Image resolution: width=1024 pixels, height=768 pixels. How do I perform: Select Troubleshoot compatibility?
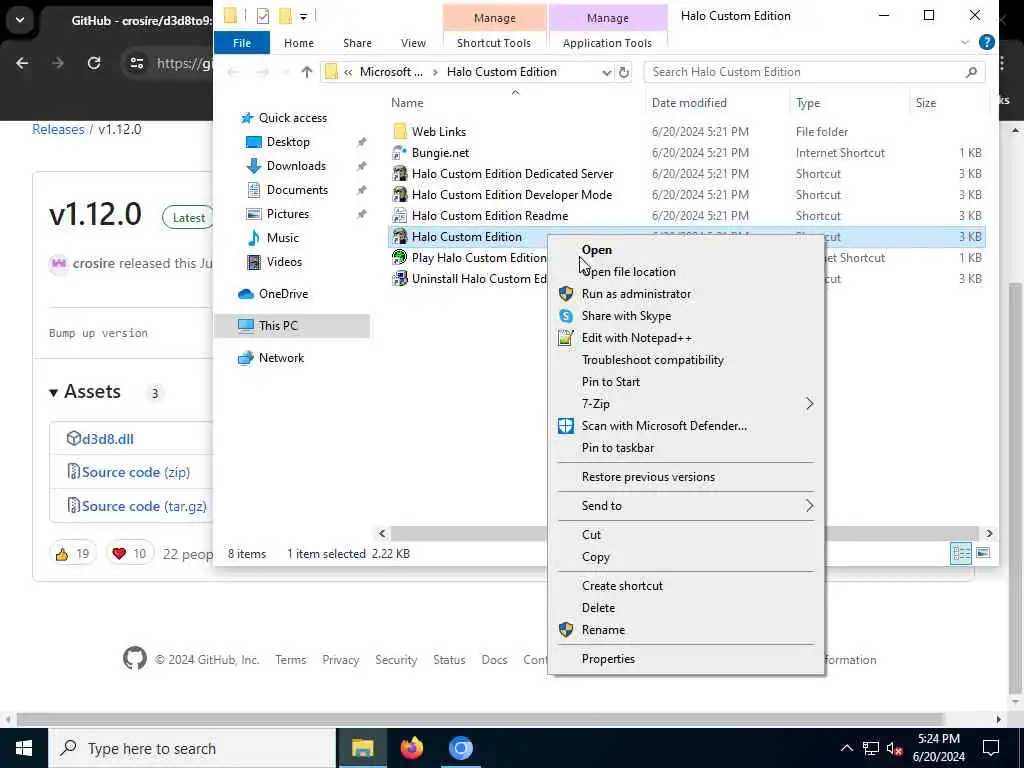[x=652, y=360]
